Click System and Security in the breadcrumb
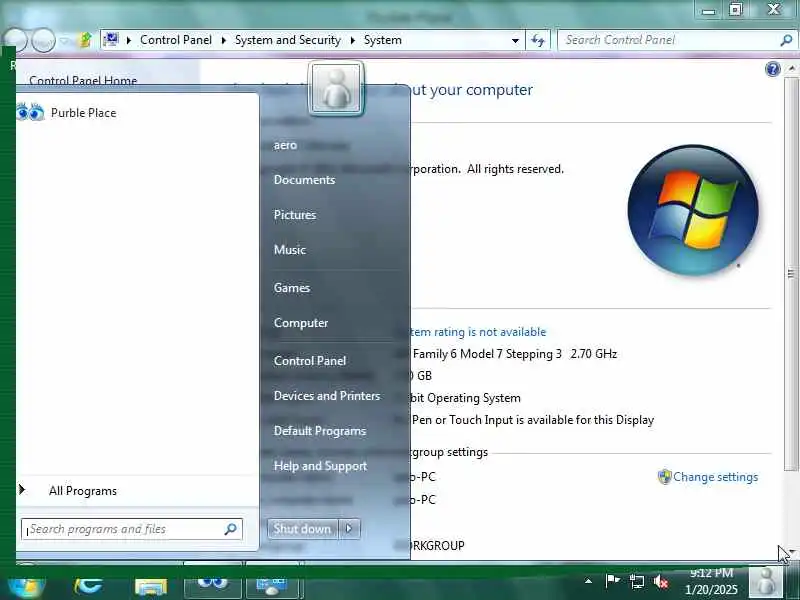This screenshot has height=600, width=800. (x=288, y=40)
